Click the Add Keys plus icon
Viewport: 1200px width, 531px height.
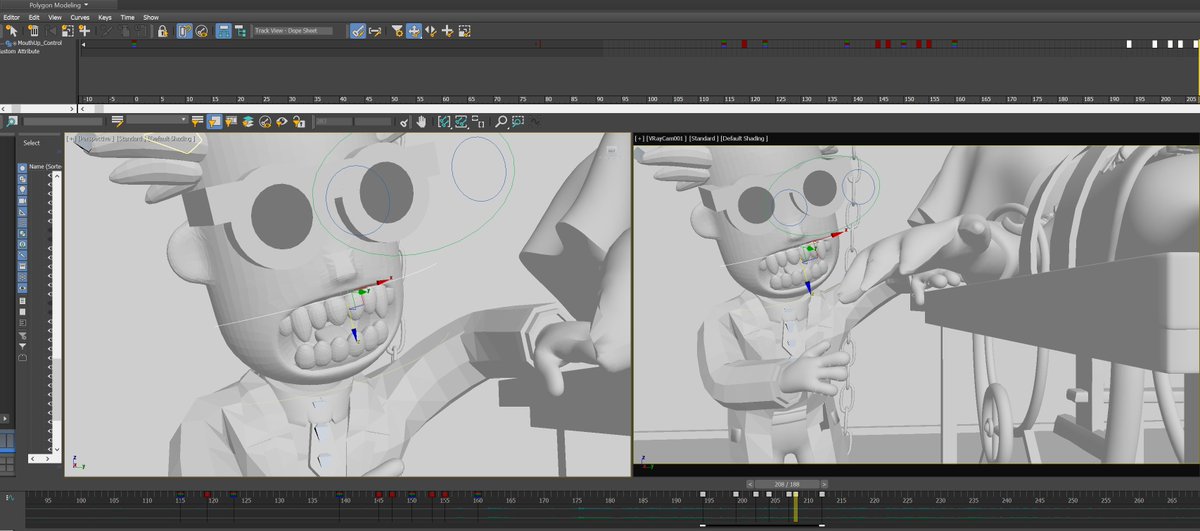(84, 31)
